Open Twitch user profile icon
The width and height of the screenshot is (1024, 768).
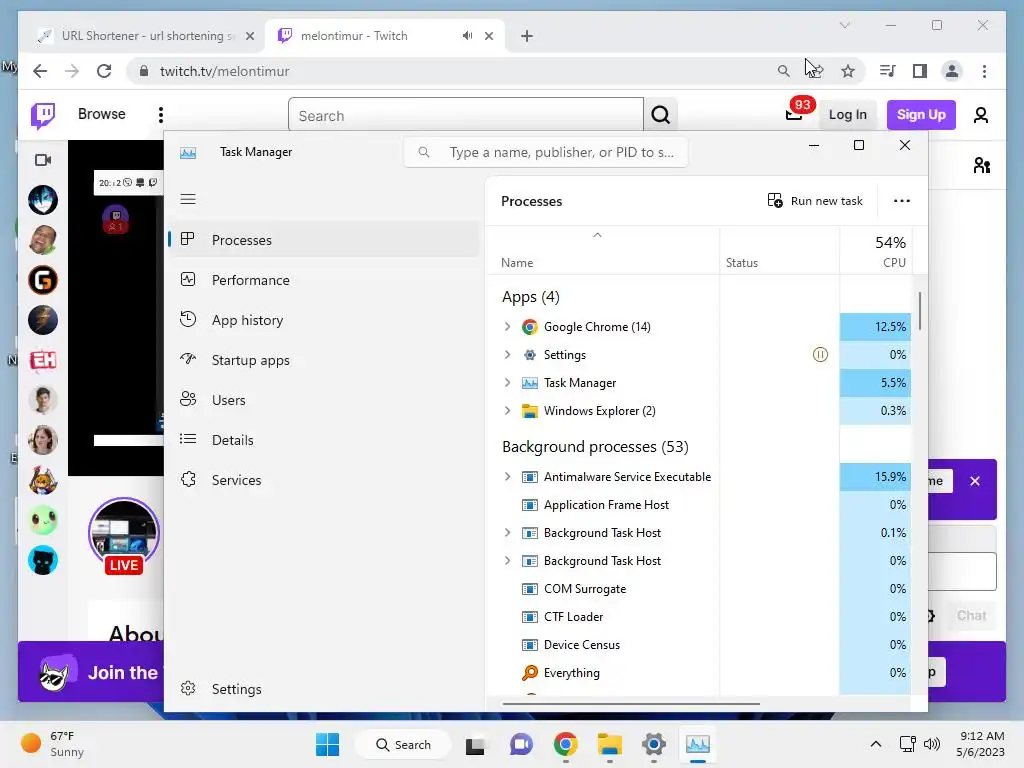click(980, 115)
